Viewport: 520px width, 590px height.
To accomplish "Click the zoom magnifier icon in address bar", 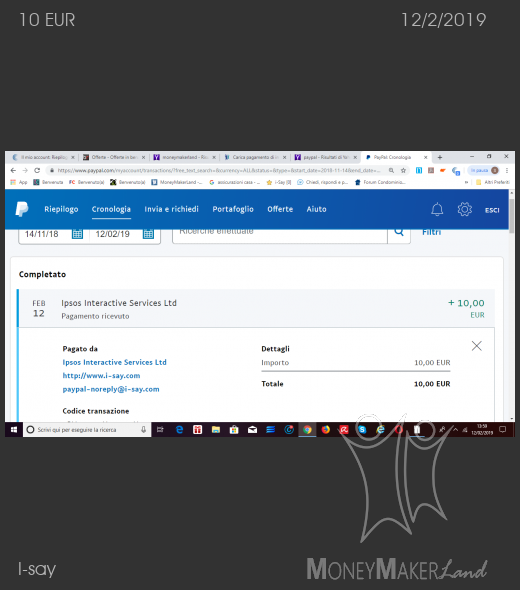I will [x=391, y=170].
